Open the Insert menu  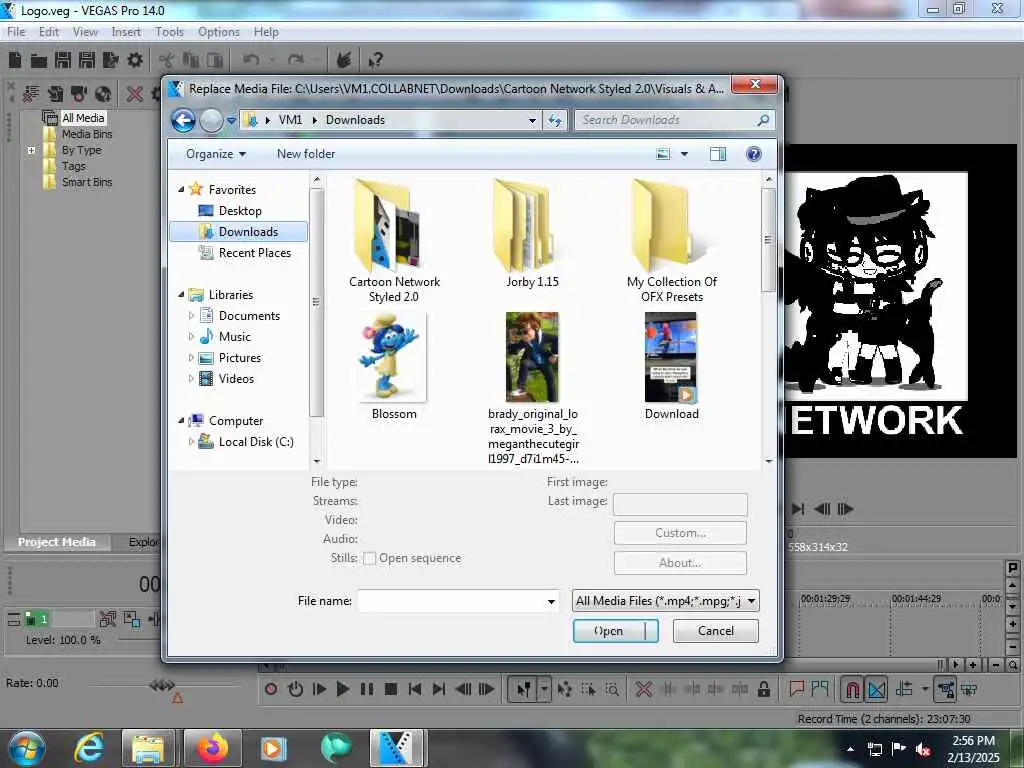tap(126, 32)
